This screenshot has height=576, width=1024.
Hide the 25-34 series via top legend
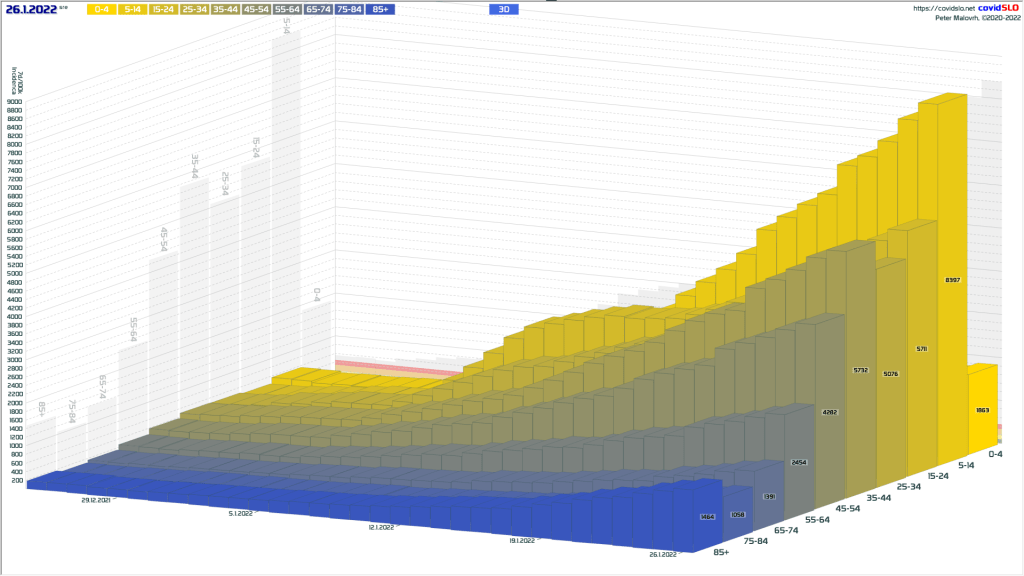(x=194, y=9)
